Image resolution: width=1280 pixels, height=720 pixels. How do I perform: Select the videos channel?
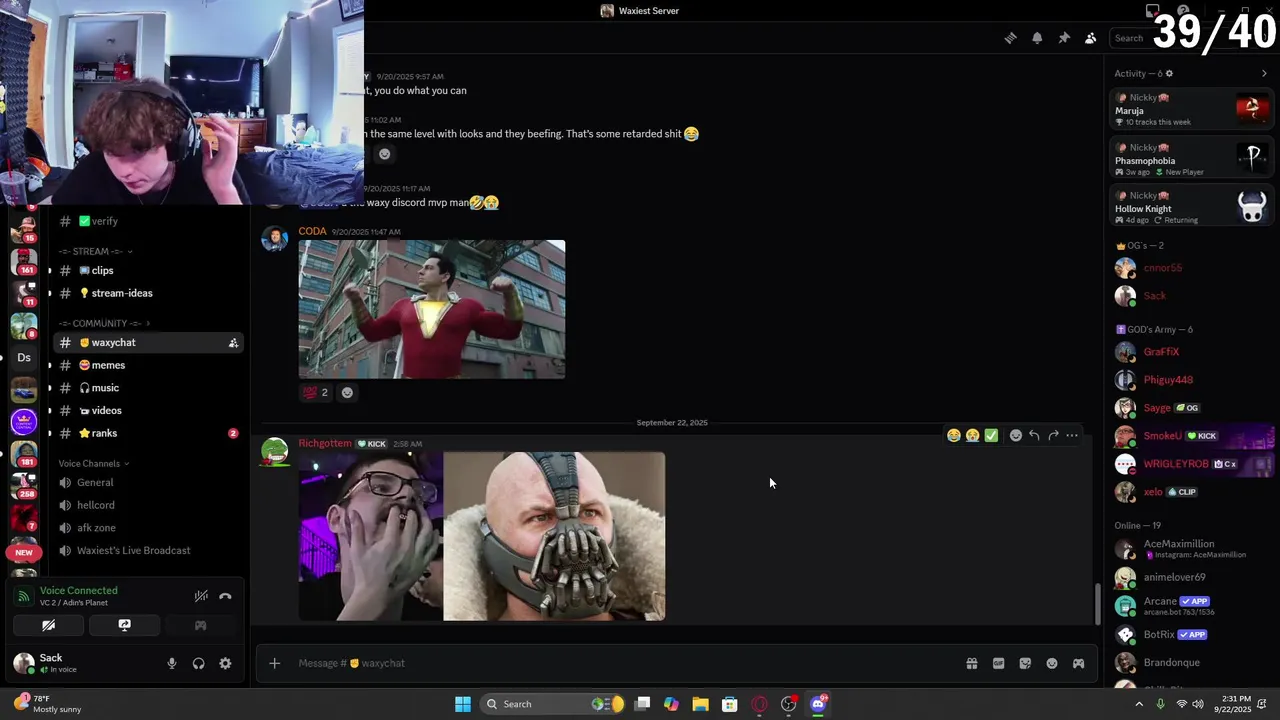point(147,410)
